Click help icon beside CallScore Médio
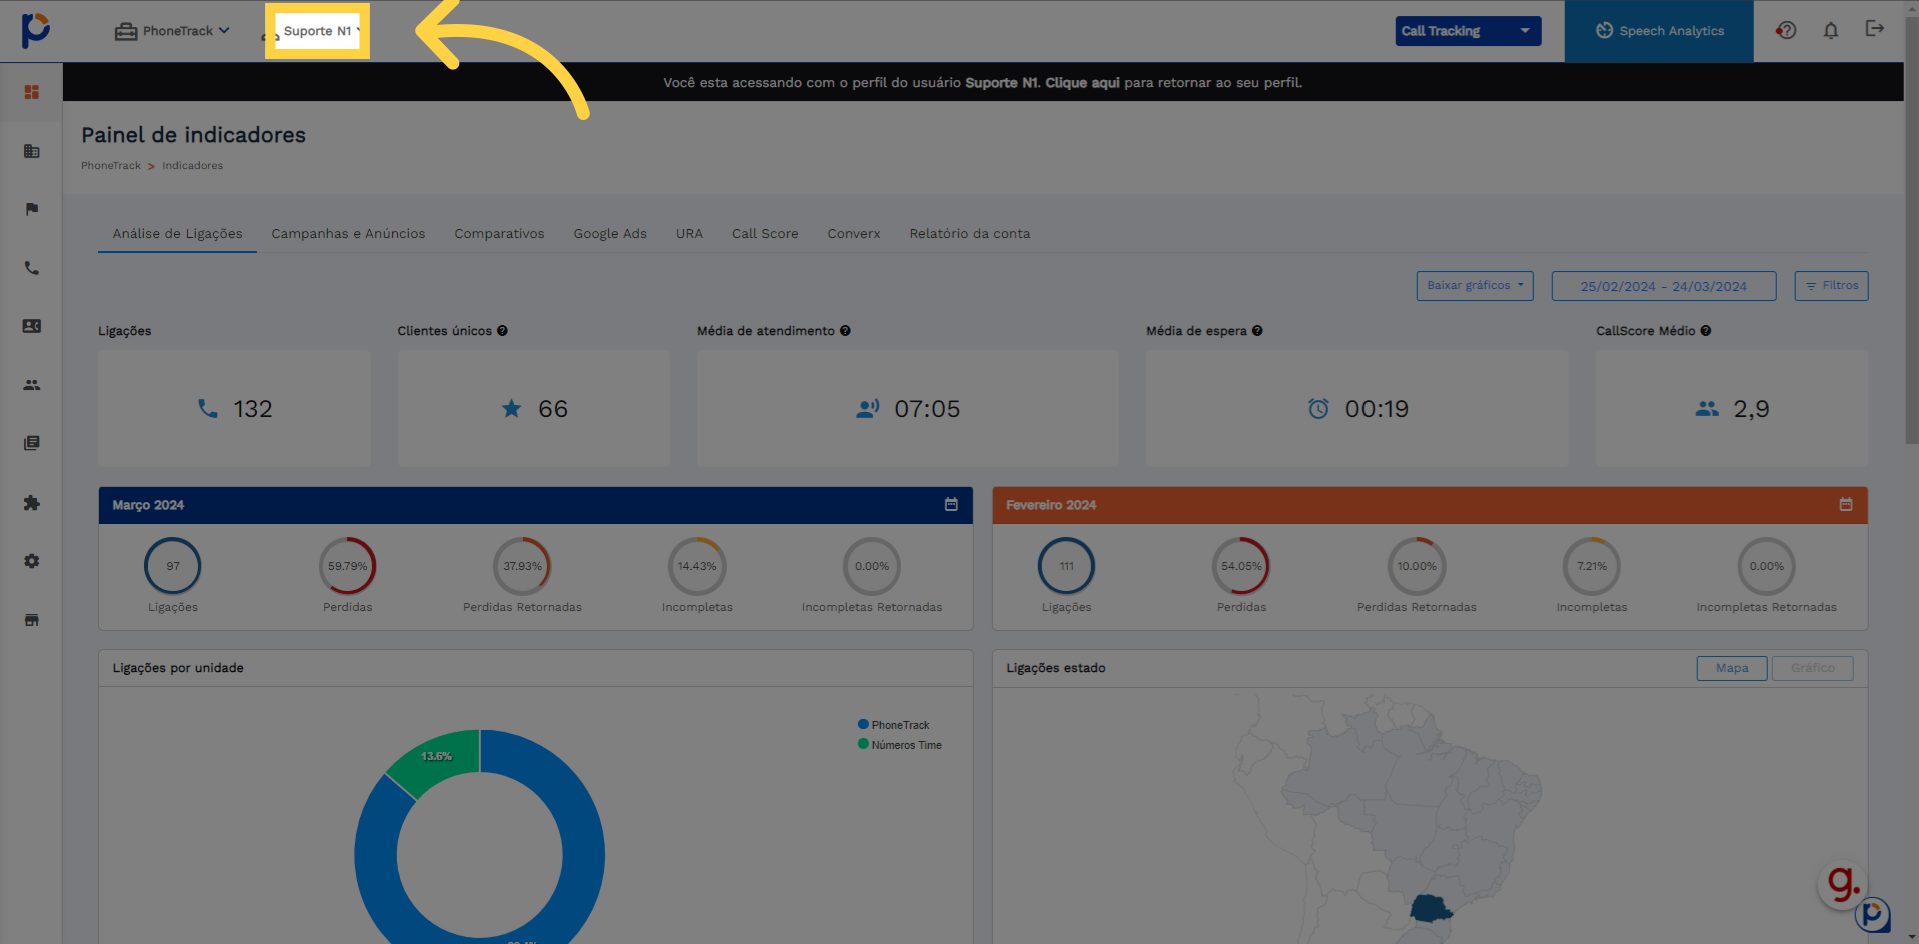The width and height of the screenshot is (1919, 944). click(x=1706, y=331)
